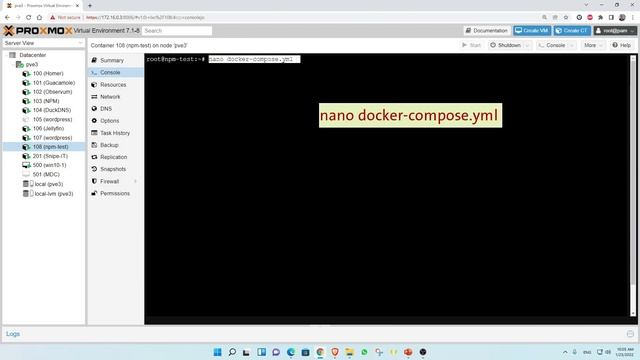Click the Proxmox search field
The width and height of the screenshot is (640, 360).
(x=177, y=31)
